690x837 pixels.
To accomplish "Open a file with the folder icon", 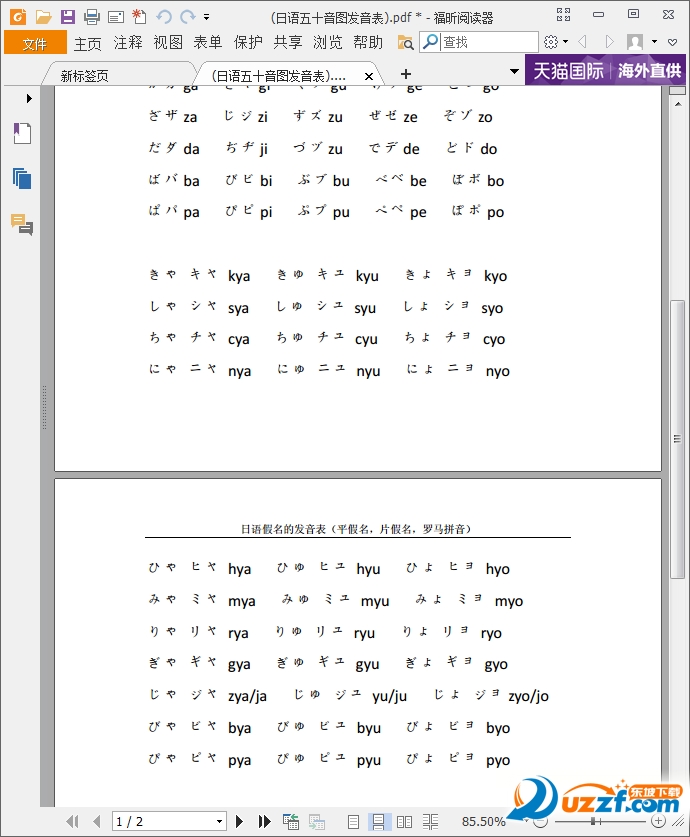I will (43, 17).
